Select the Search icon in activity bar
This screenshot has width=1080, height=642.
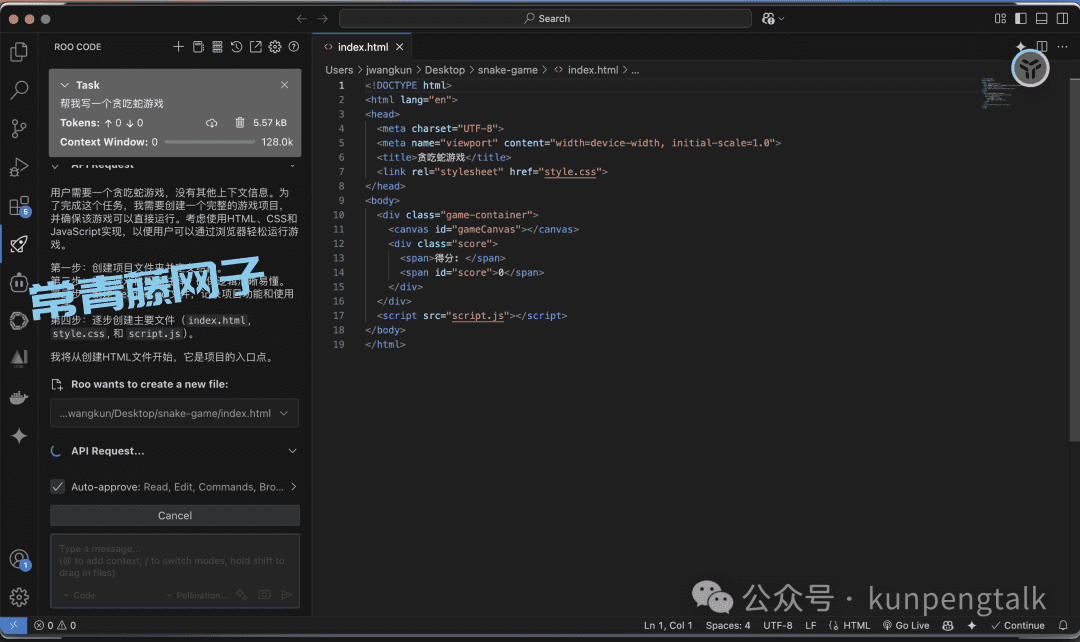click(19, 90)
